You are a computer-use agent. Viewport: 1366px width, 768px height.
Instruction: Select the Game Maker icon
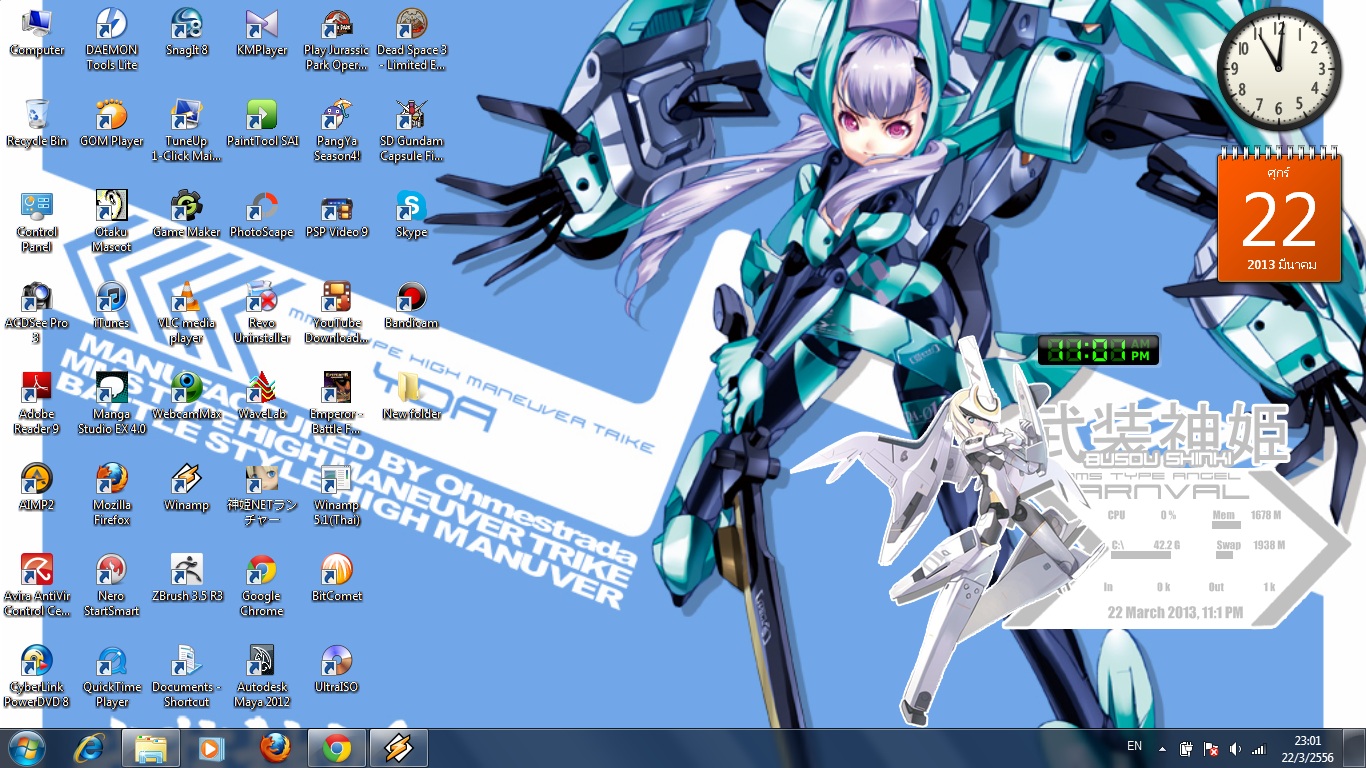tap(187, 215)
